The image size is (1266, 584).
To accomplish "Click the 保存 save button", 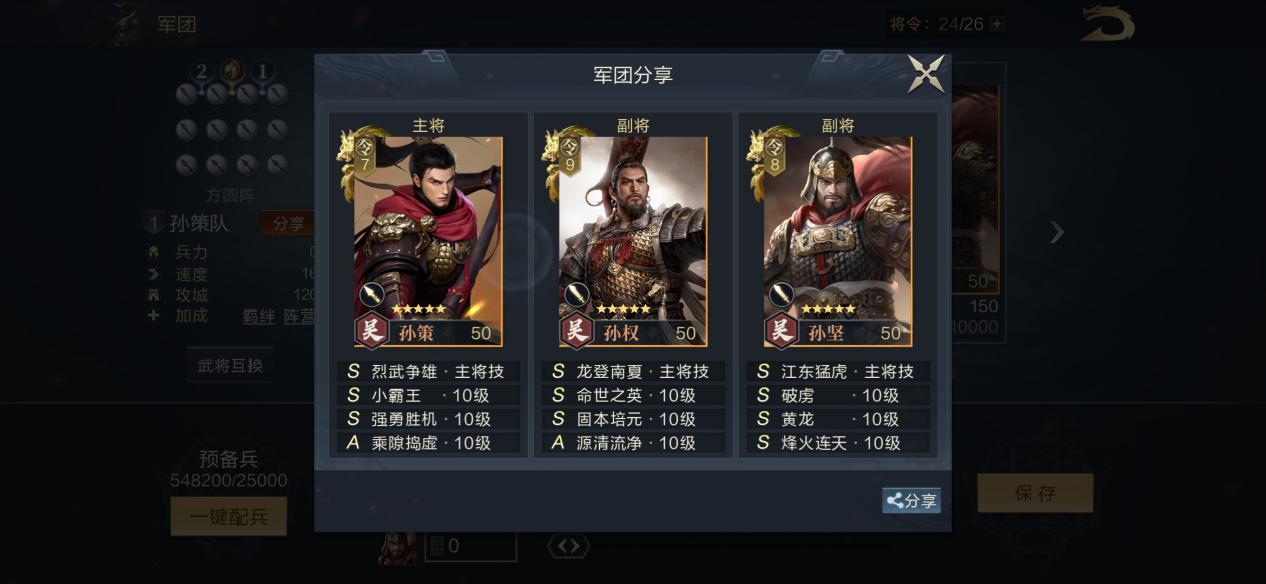I will (x=1035, y=493).
